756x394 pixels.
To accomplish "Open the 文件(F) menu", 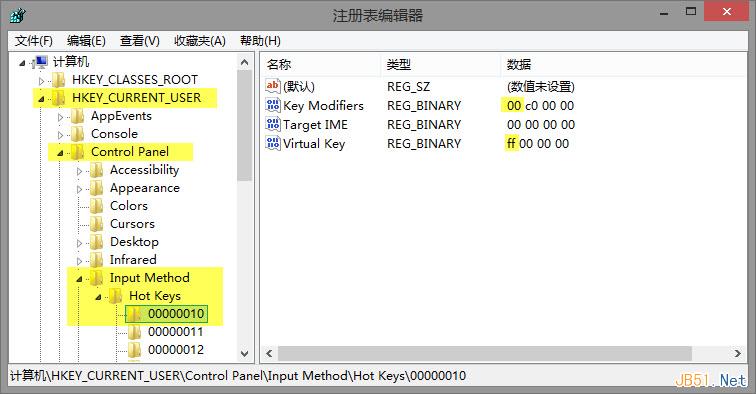I will (34, 41).
